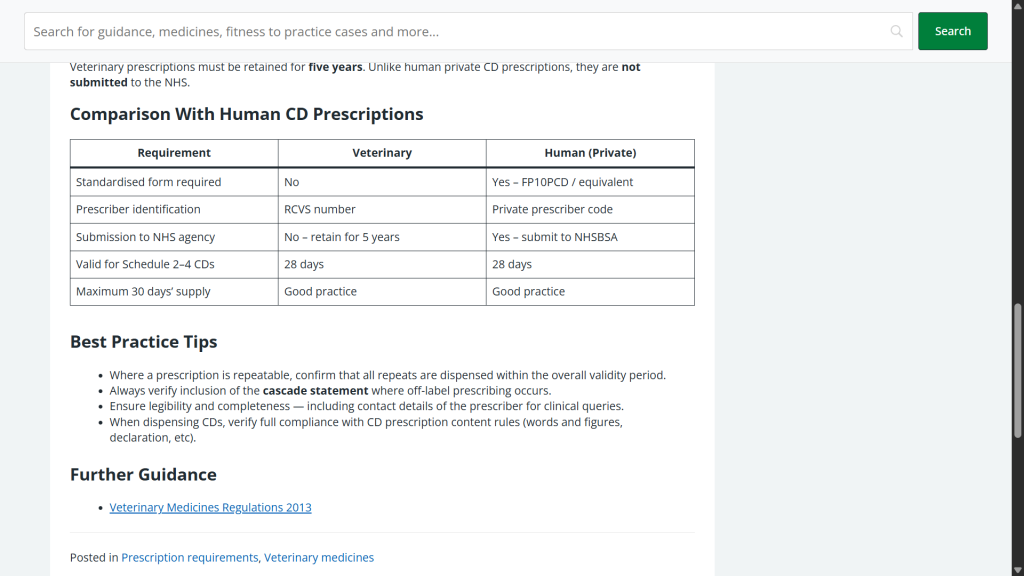Screen dimensions: 1024x576
Task: Click the scrollbar down arrow
Action: pyautogui.click(x=1017, y=569)
